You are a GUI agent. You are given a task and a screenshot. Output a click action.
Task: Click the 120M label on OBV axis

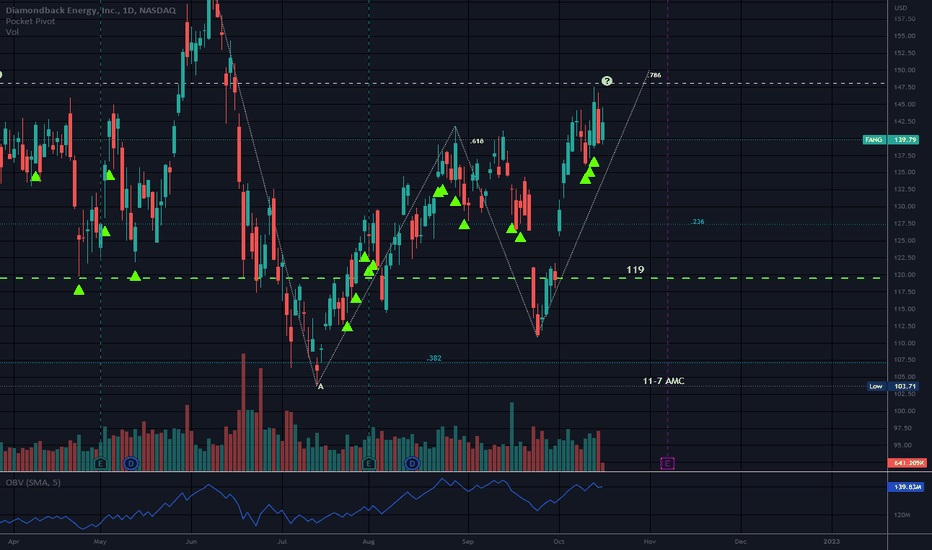[902, 515]
